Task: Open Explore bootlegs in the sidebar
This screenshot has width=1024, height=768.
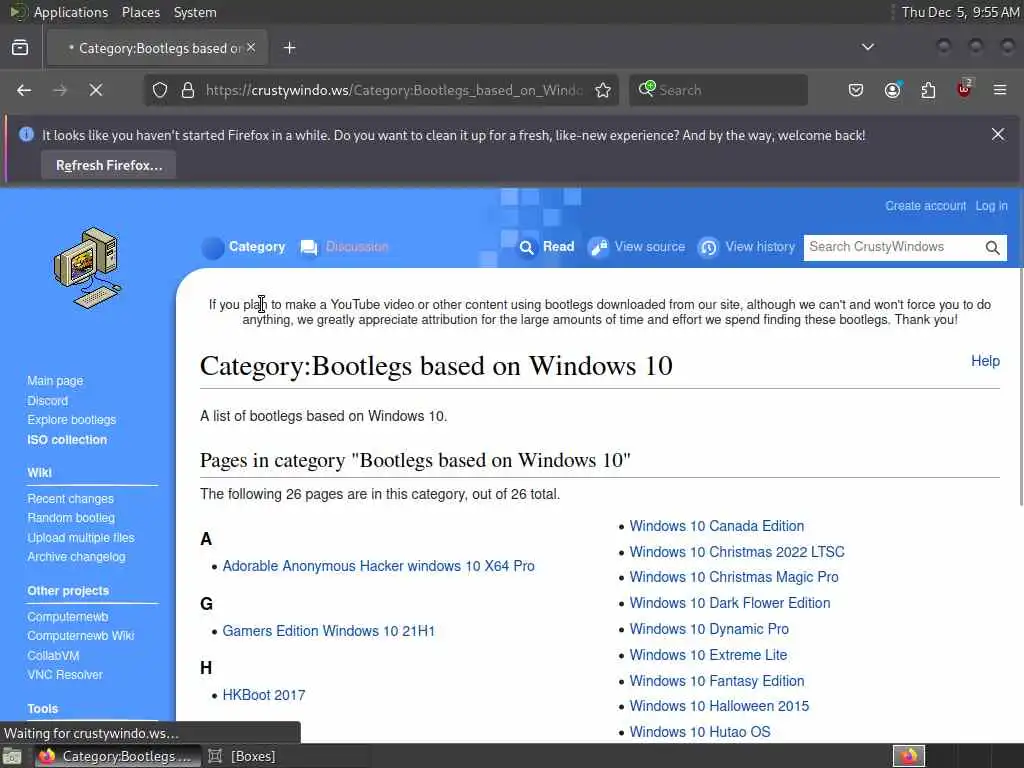Action: pyautogui.click(x=72, y=419)
